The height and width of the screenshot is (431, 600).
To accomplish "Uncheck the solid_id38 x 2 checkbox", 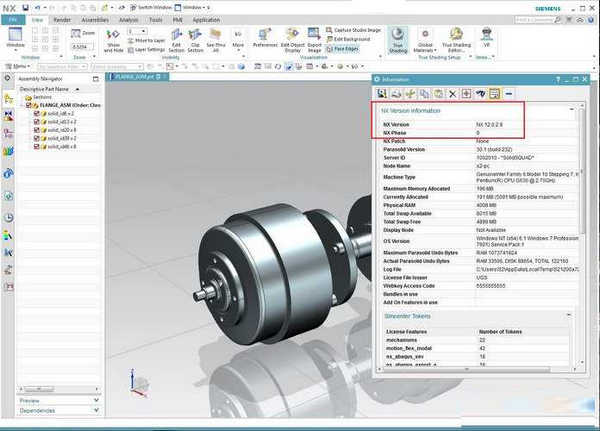I will [37, 138].
